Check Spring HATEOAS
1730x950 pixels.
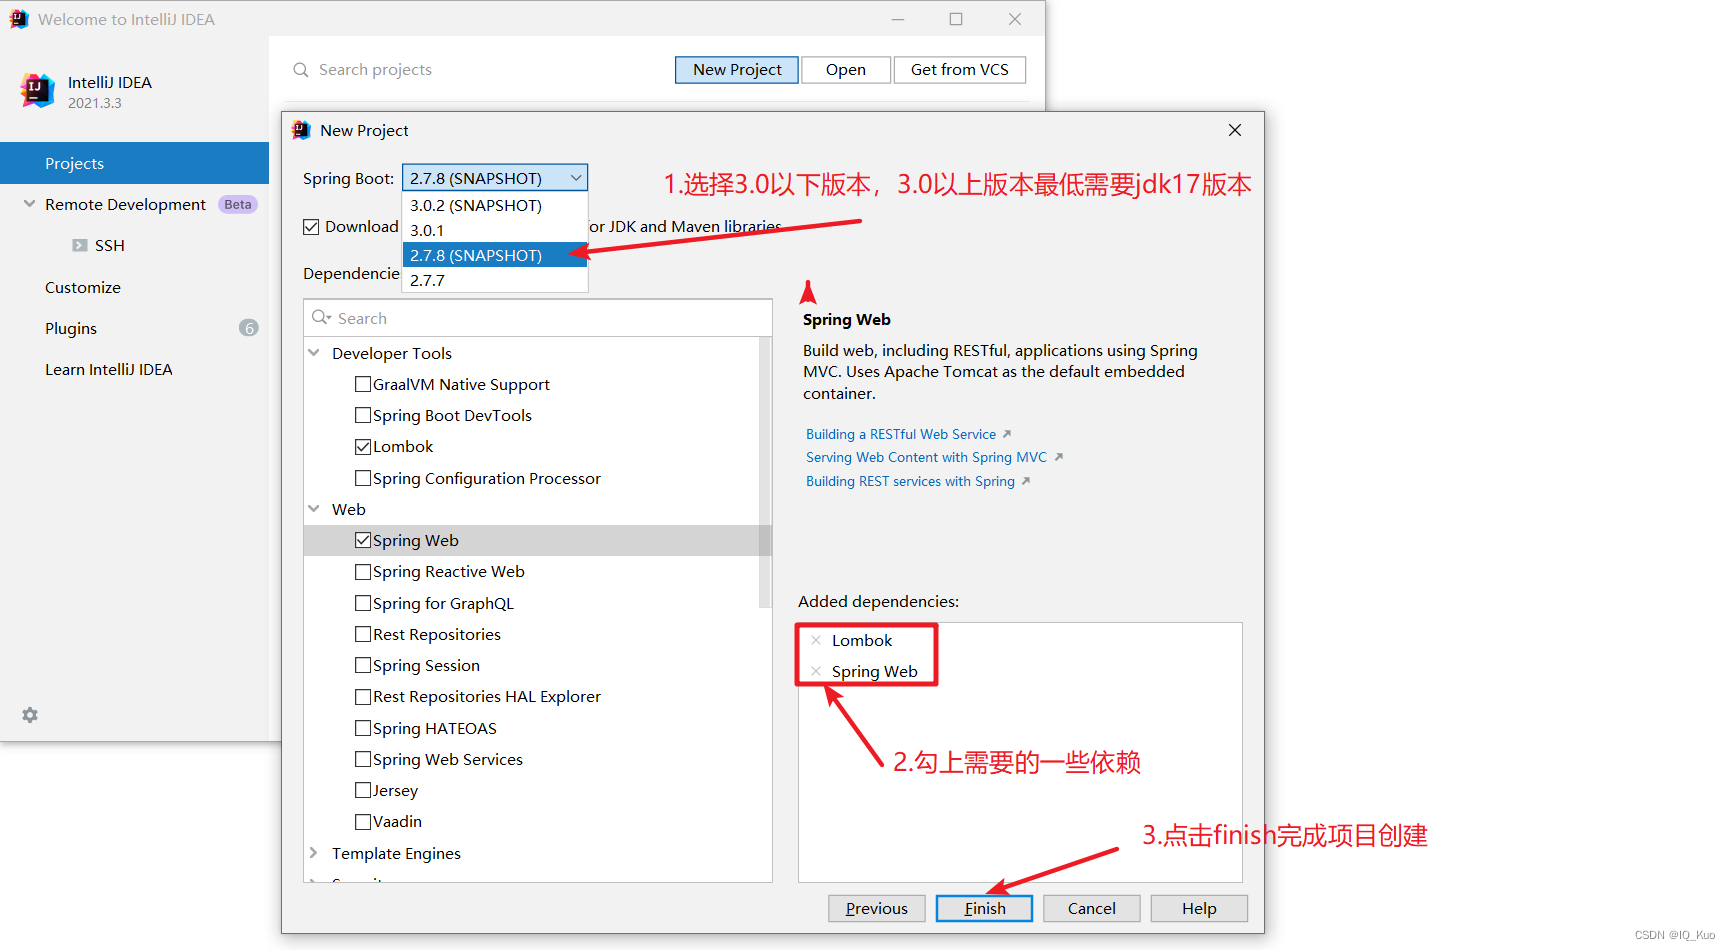pyautogui.click(x=363, y=728)
